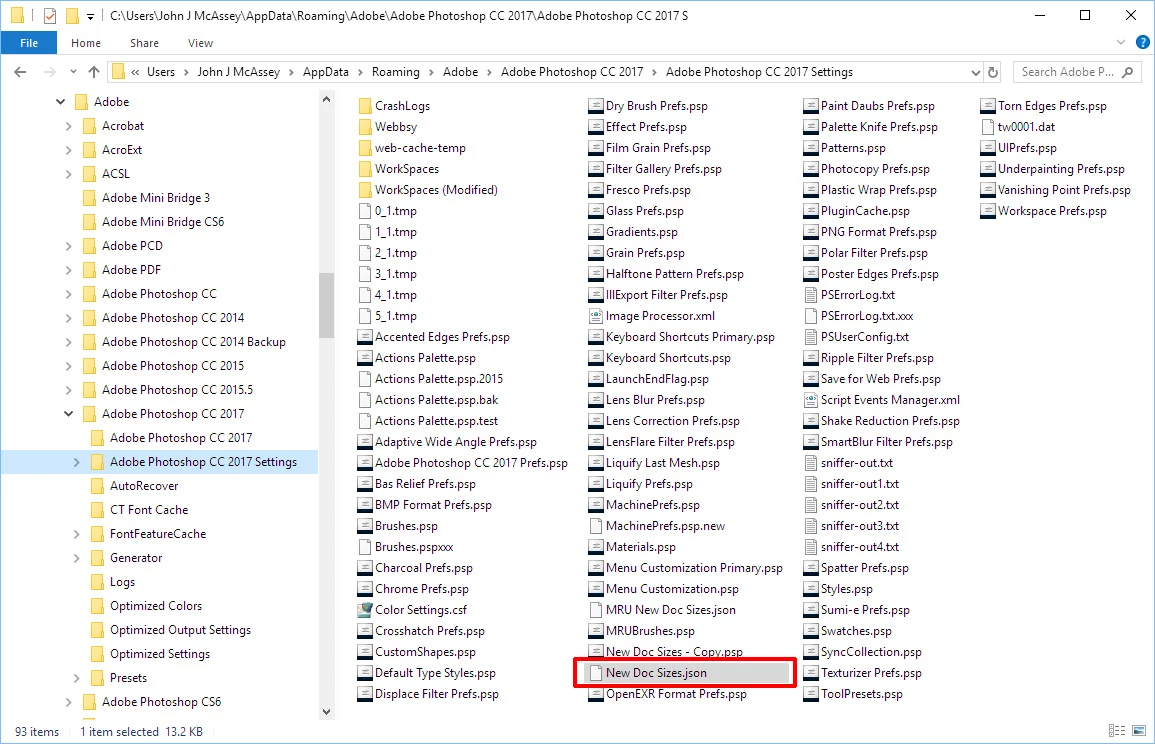The height and width of the screenshot is (744, 1155).
Task: Click John J McAssey breadcrumb segment
Action: tap(239, 71)
